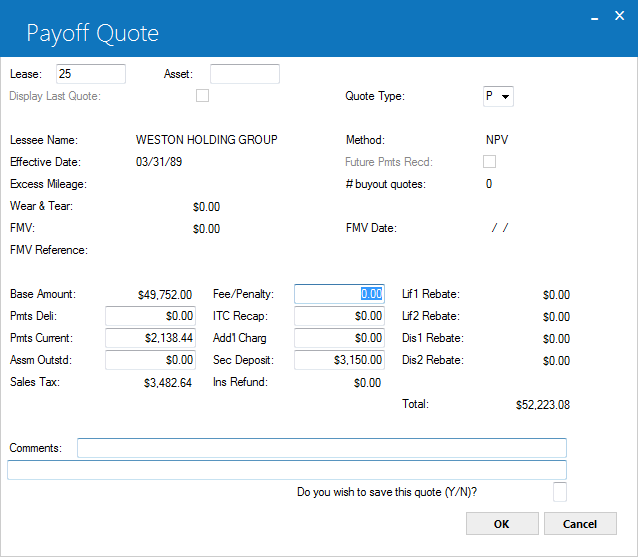Click the FMV Reference label
The image size is (638, 557).
(x=49, y=250)
